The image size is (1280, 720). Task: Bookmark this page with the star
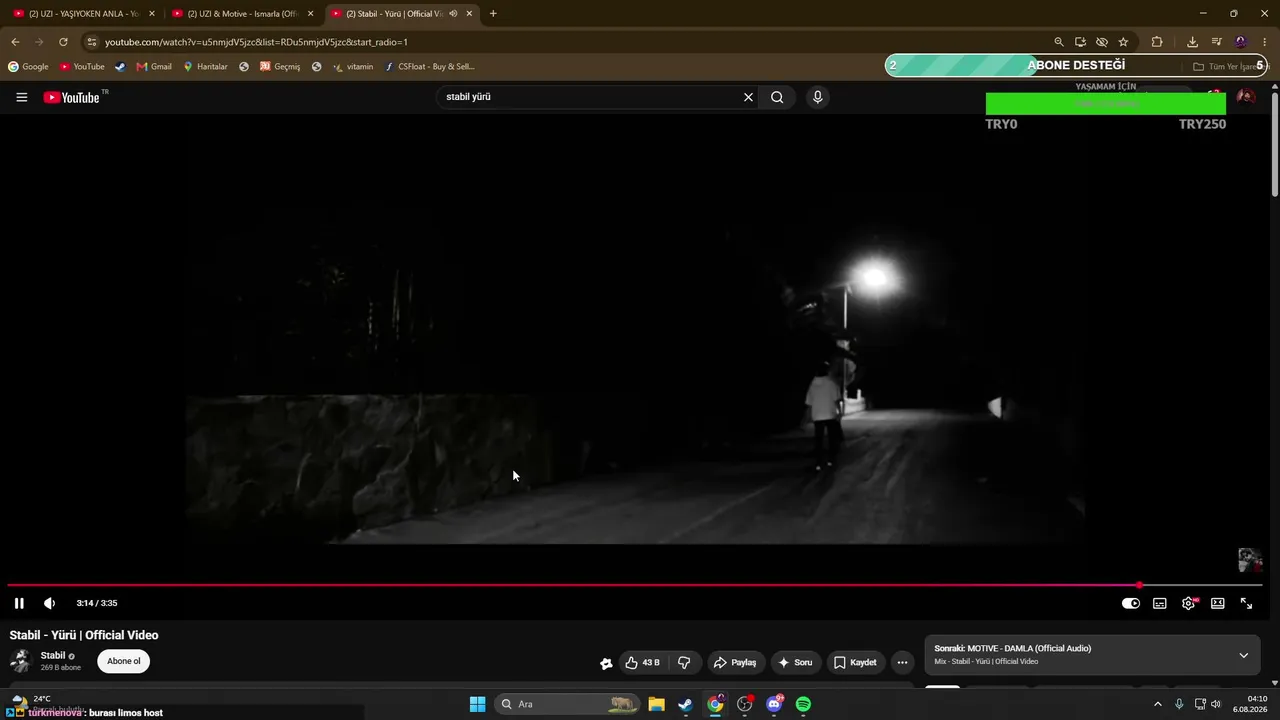coord(1124,42)
